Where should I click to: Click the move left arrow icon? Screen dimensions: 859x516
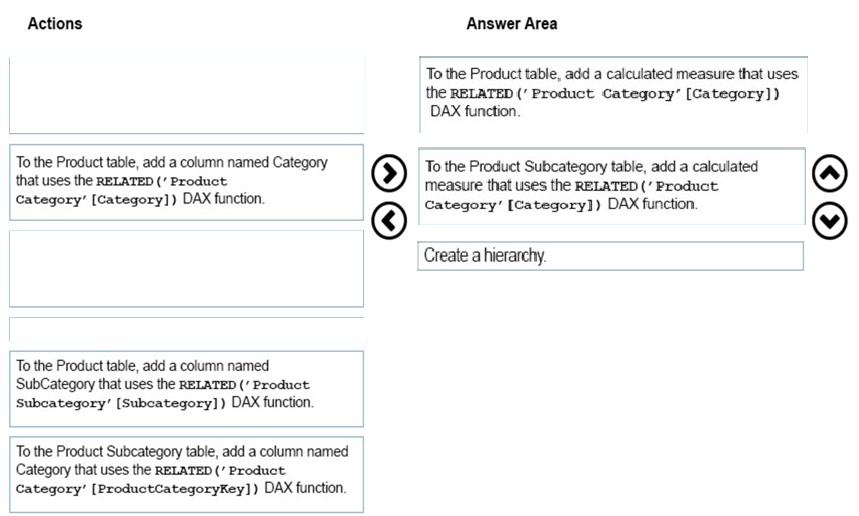[x=389, y=221]
